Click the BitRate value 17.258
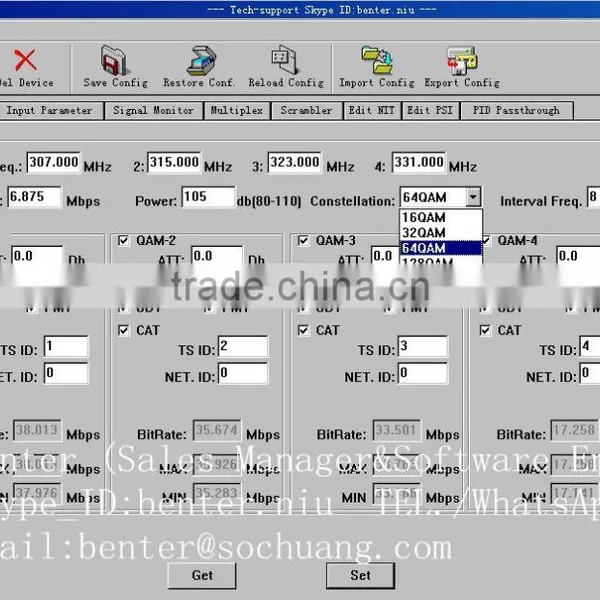 [575, 430]
